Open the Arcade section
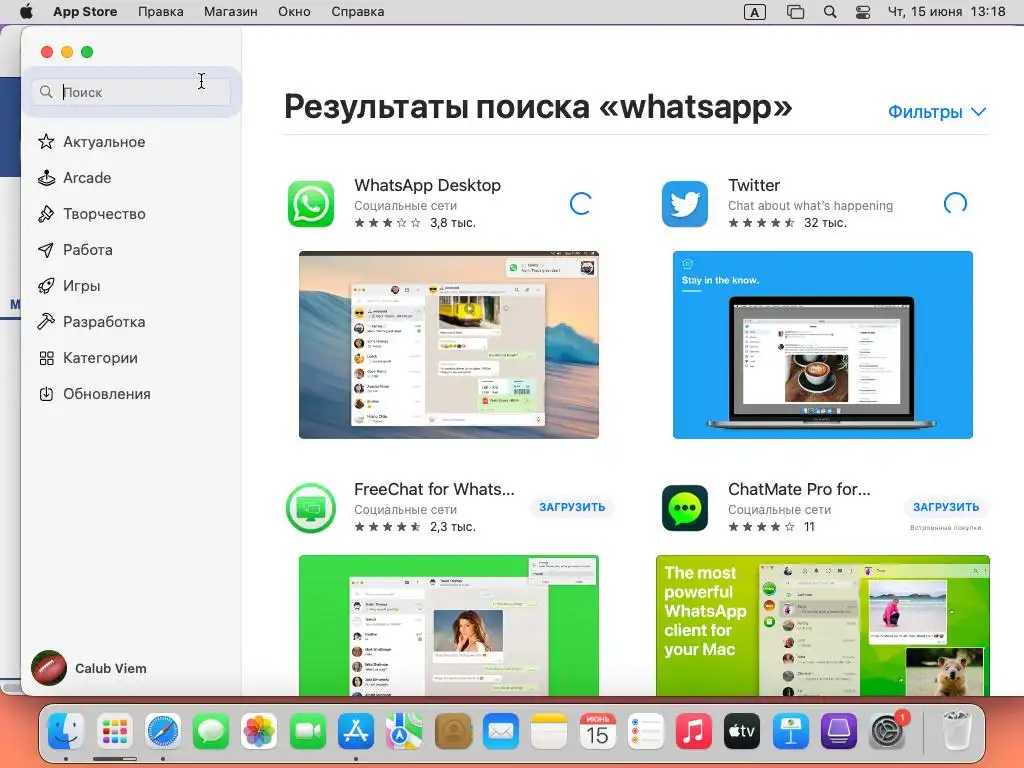This screenshot has width=1024, height=768. (74, 178)
